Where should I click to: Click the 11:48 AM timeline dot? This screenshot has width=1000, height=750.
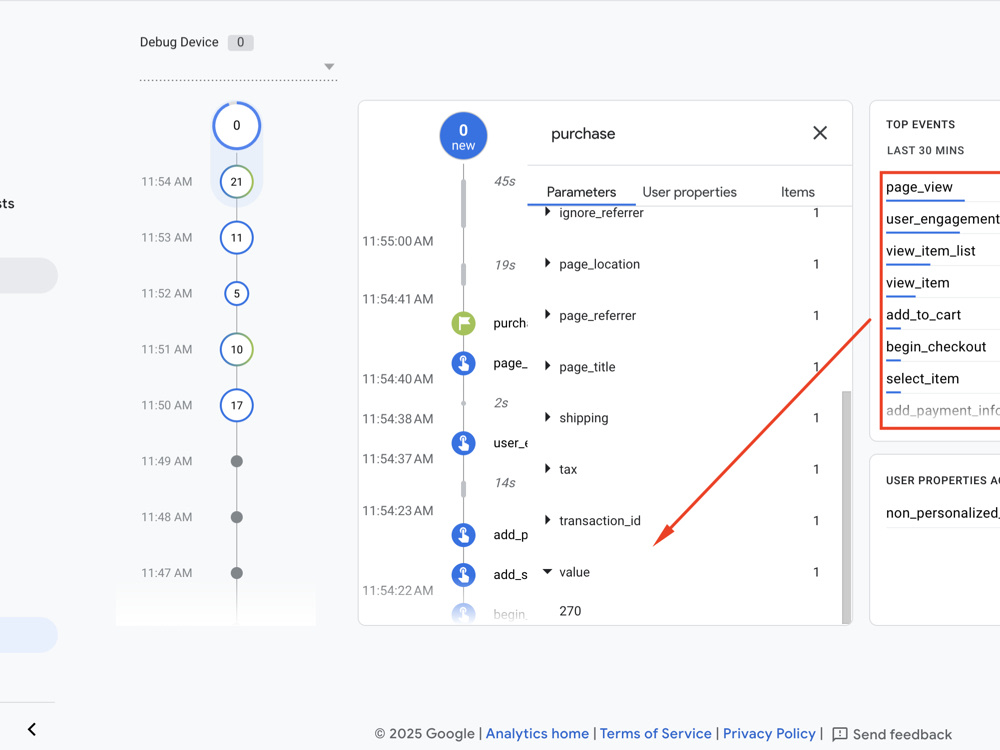pyautogui.click(x=237, y=517)
